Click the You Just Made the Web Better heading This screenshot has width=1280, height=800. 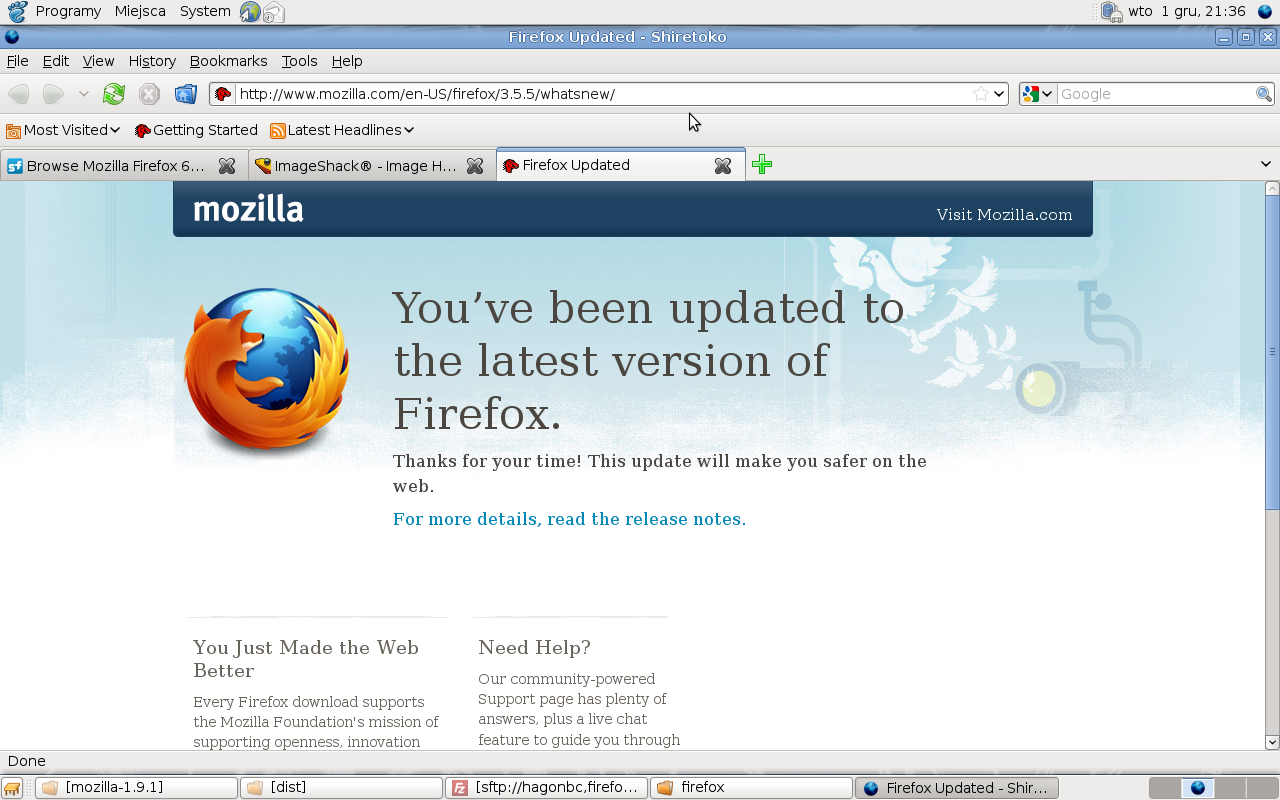pos(306,659)
